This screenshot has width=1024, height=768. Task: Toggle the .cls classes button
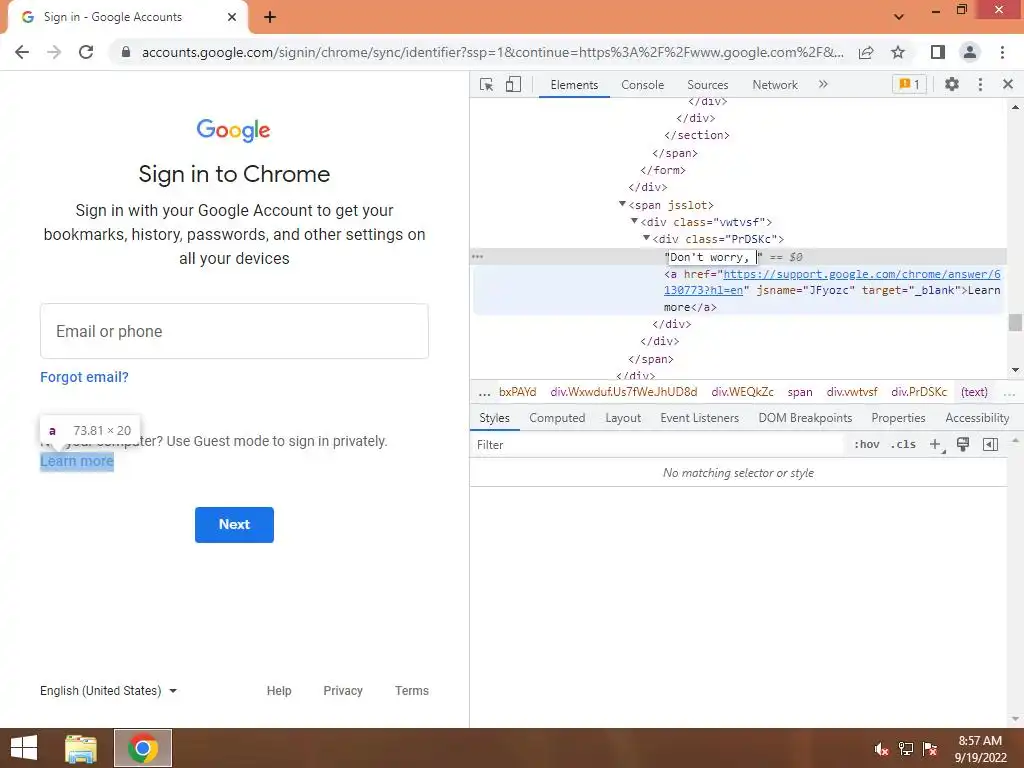(903, 445)
